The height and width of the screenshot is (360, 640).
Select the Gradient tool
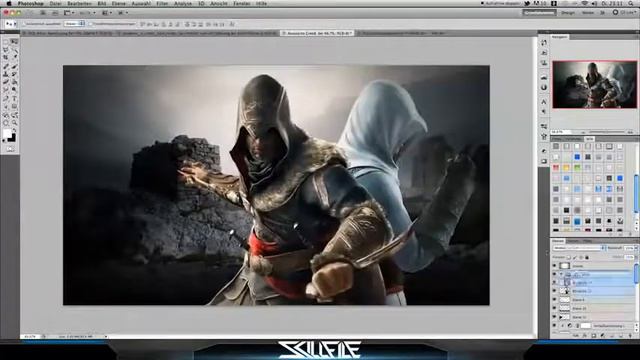14,82
